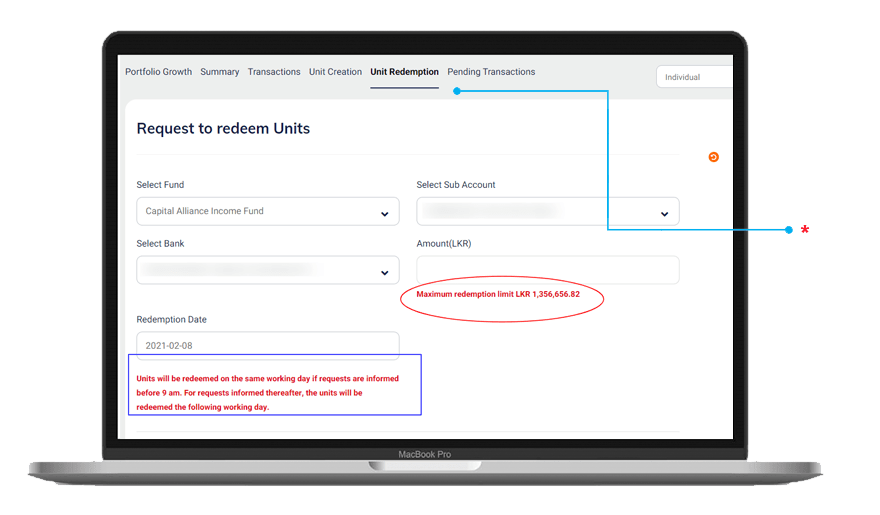
Task: Click the Select Sub Account label
Action: tap(456, 185)
